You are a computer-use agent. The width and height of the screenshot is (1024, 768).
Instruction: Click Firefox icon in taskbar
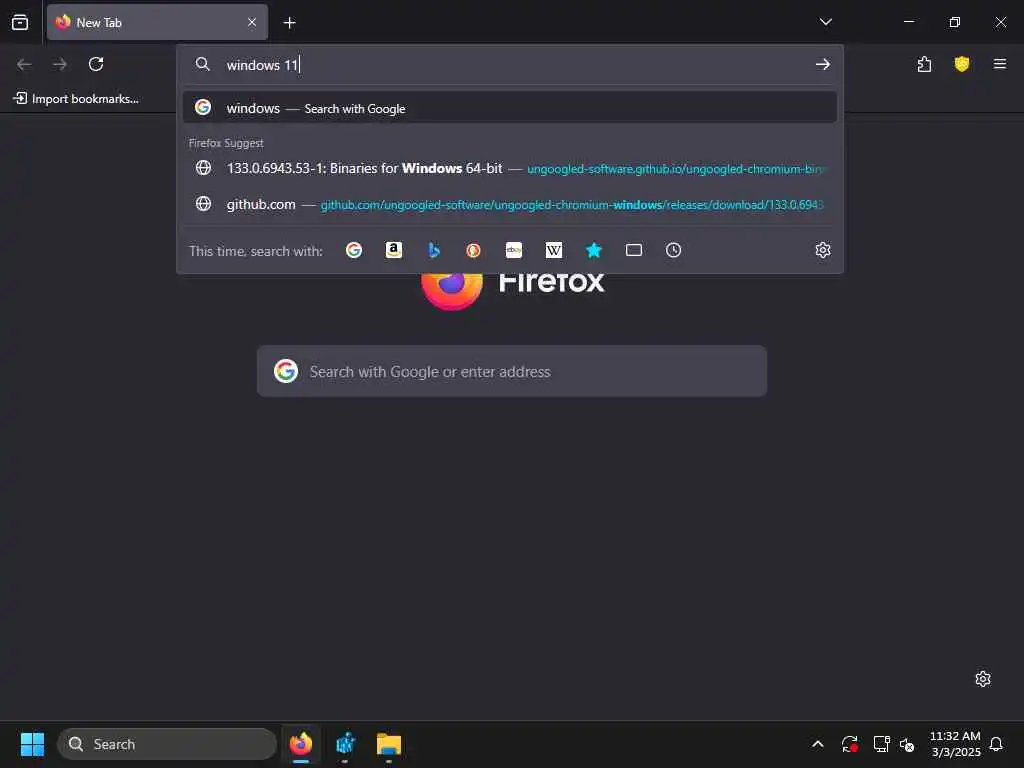(301, 744)
